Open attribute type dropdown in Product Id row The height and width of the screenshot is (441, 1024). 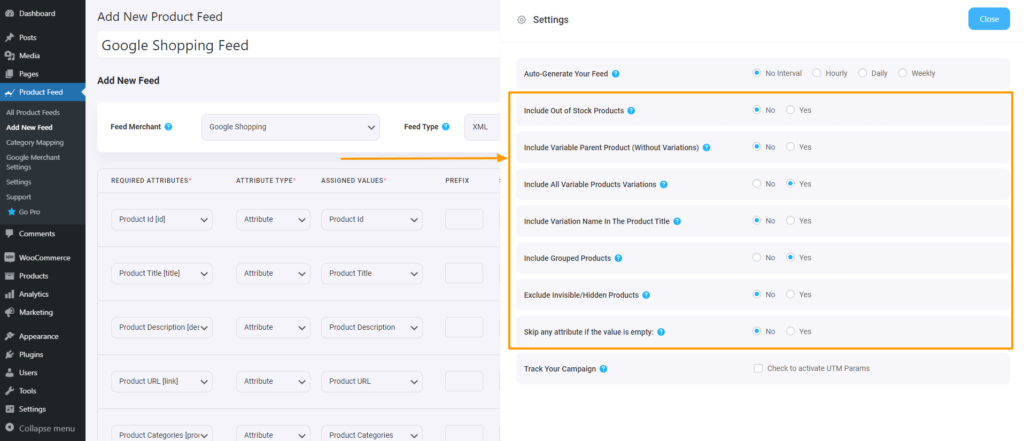273,220
